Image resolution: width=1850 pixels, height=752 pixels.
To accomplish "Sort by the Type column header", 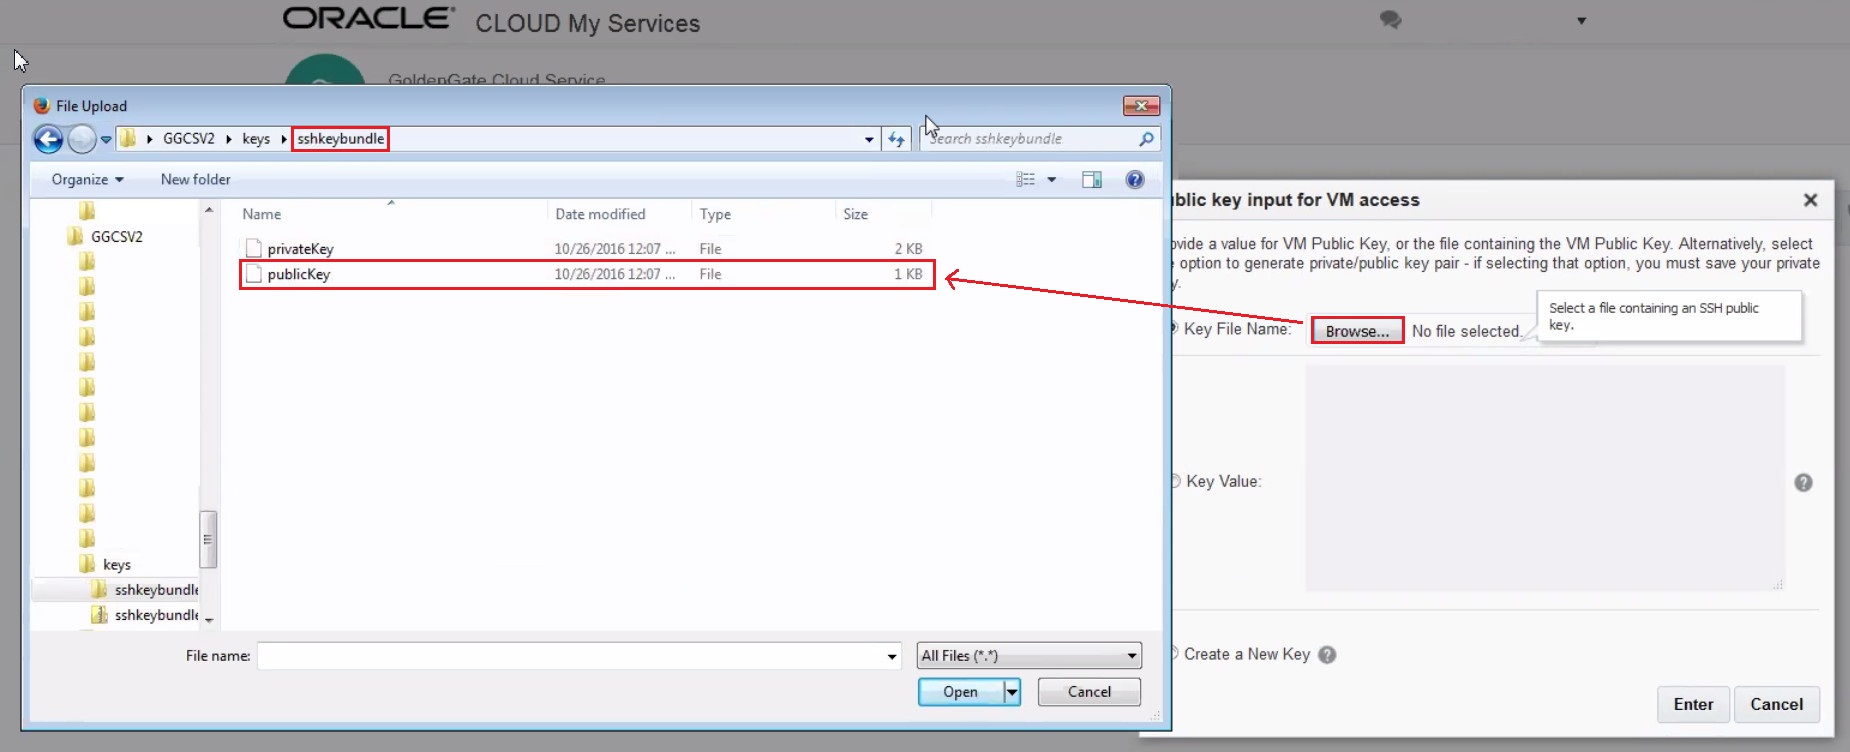I will click(x=715, y=214).
